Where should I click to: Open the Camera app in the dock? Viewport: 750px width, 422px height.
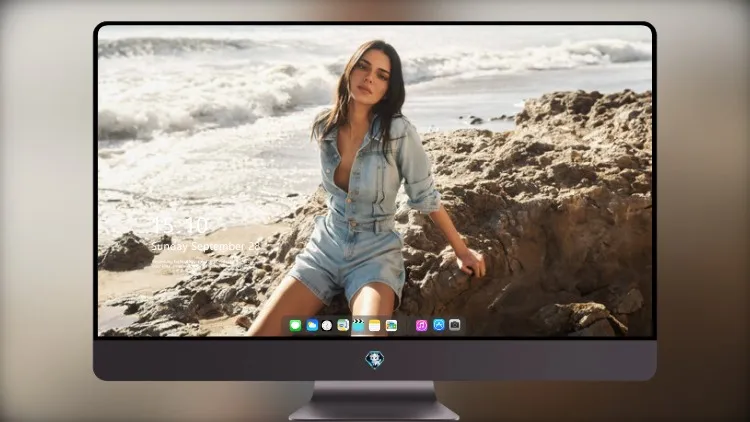click(x=455, y=325)
